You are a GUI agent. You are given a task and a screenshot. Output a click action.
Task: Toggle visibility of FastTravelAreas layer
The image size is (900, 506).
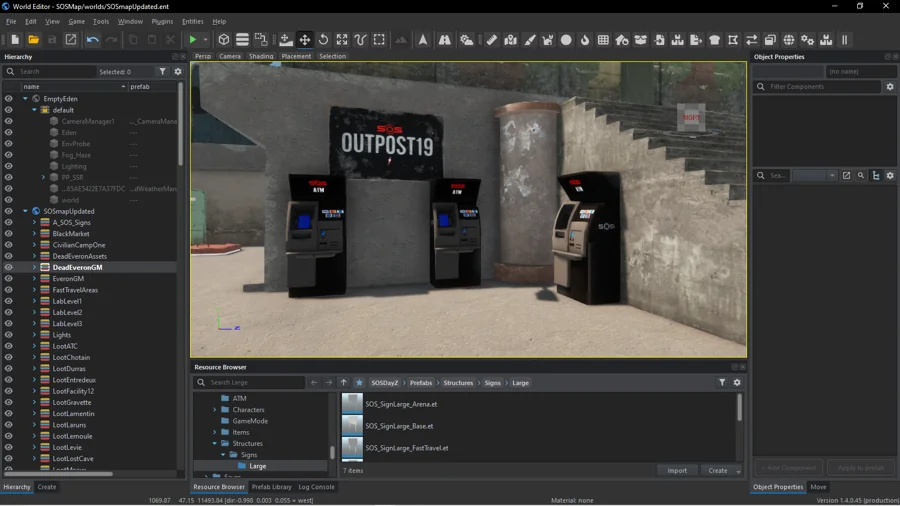coord(9,290)
